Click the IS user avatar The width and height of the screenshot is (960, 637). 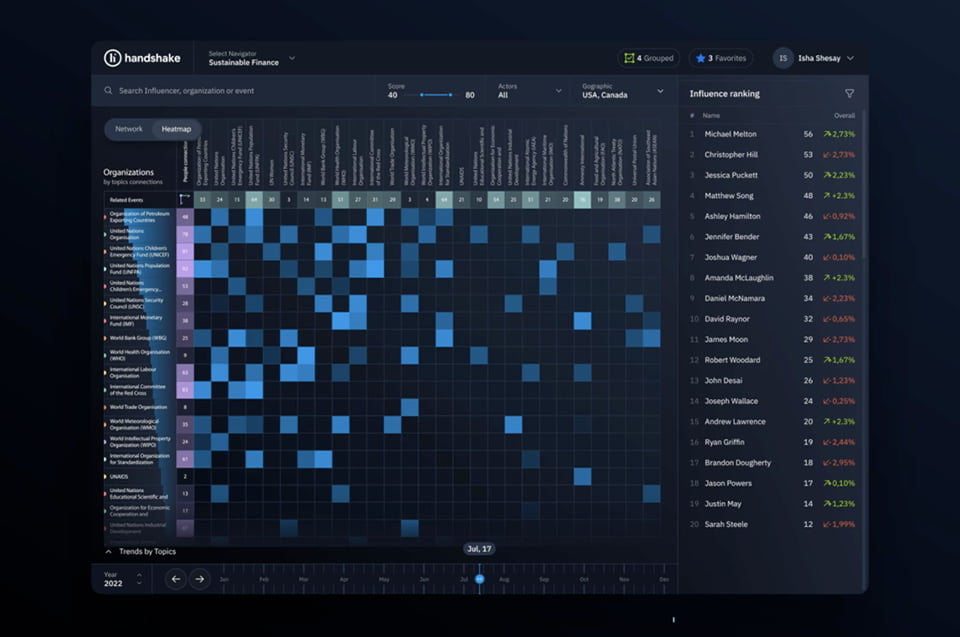[x=783, y=58]
